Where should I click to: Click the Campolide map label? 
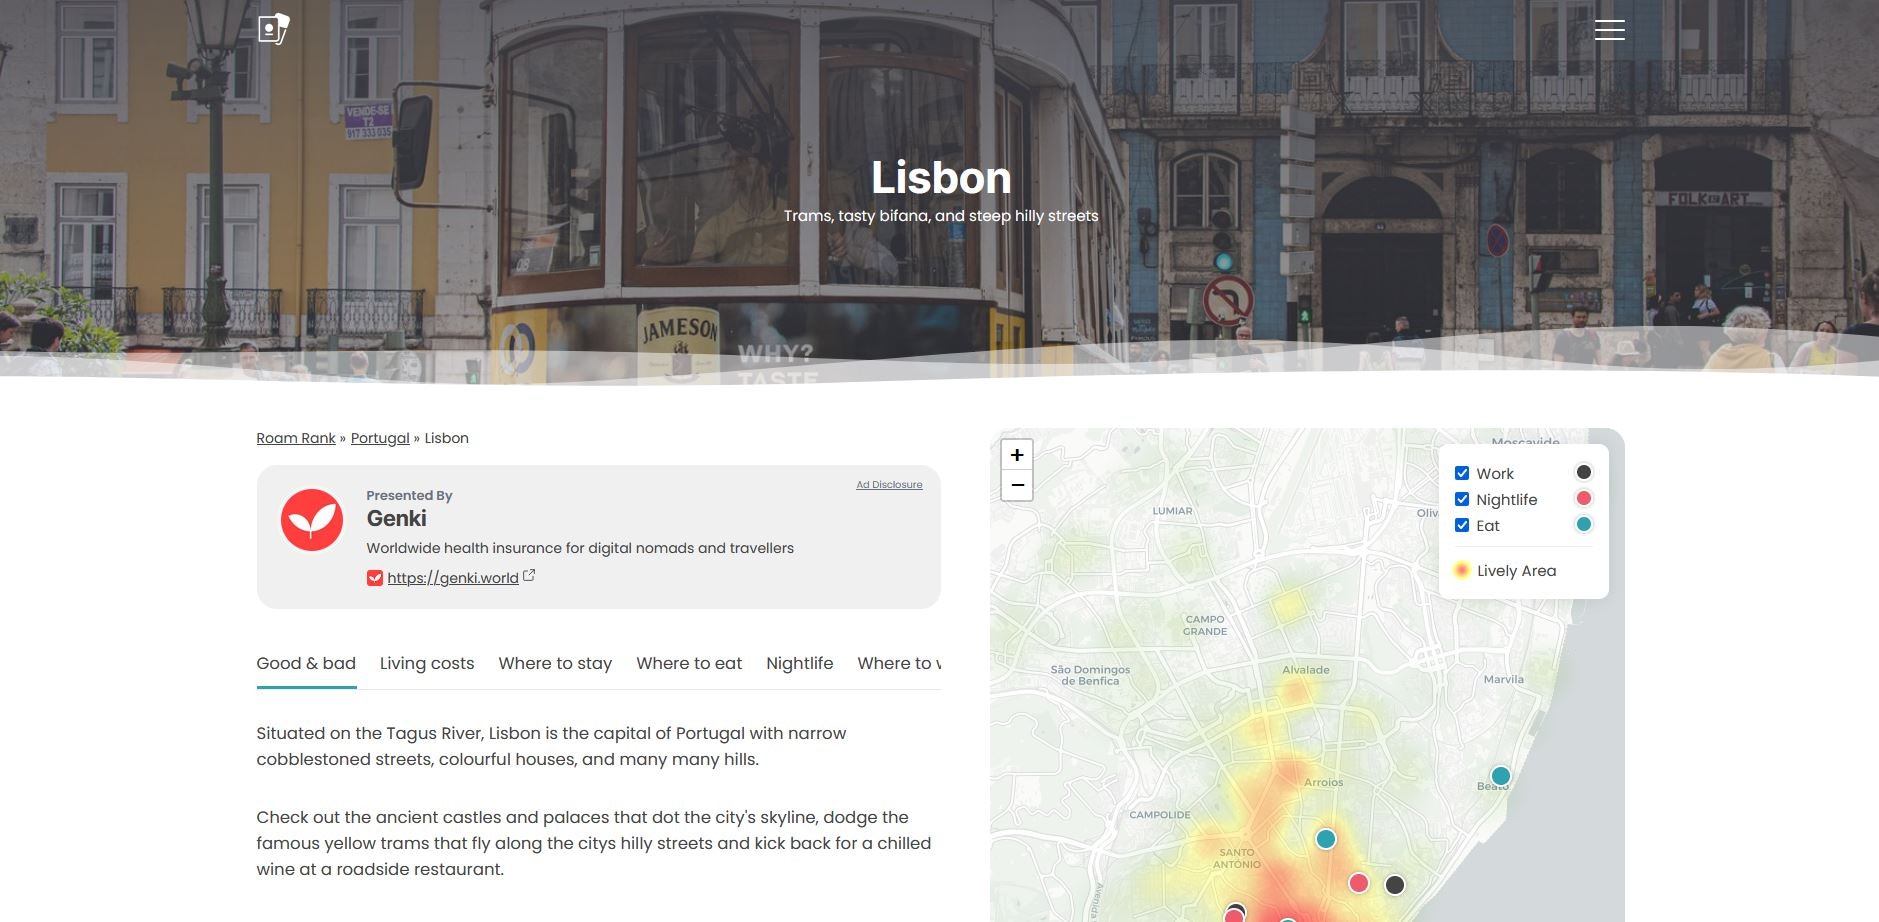click(x=1160, y=815)
